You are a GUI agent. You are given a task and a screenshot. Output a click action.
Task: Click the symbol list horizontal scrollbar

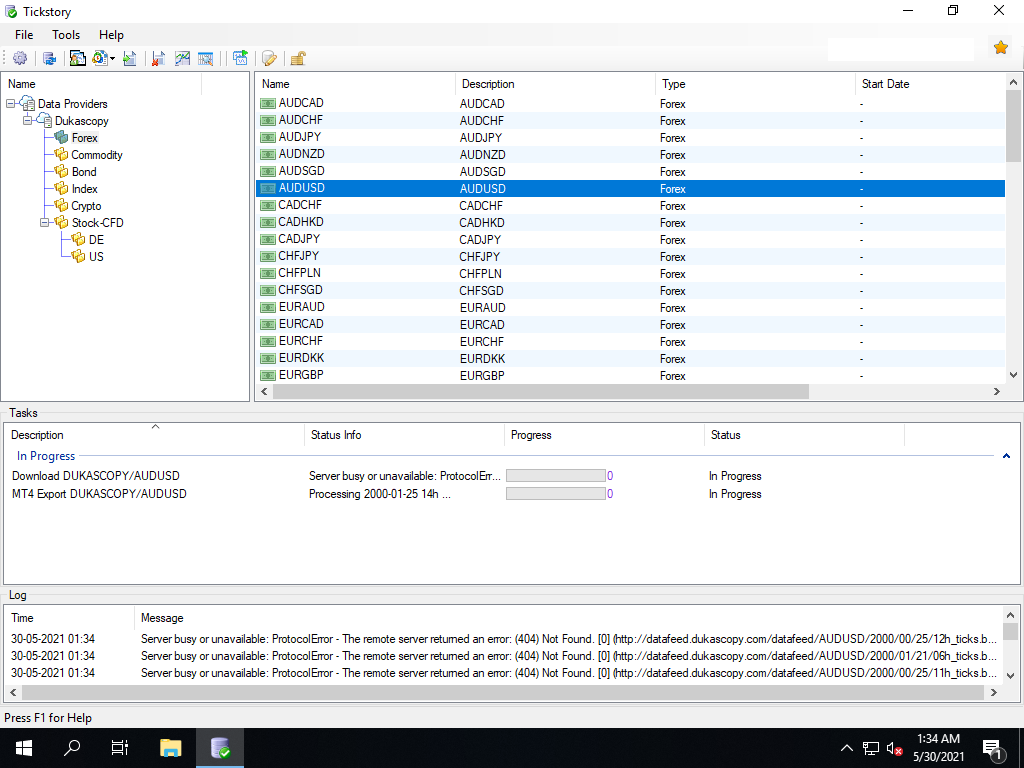coord(541,391)
